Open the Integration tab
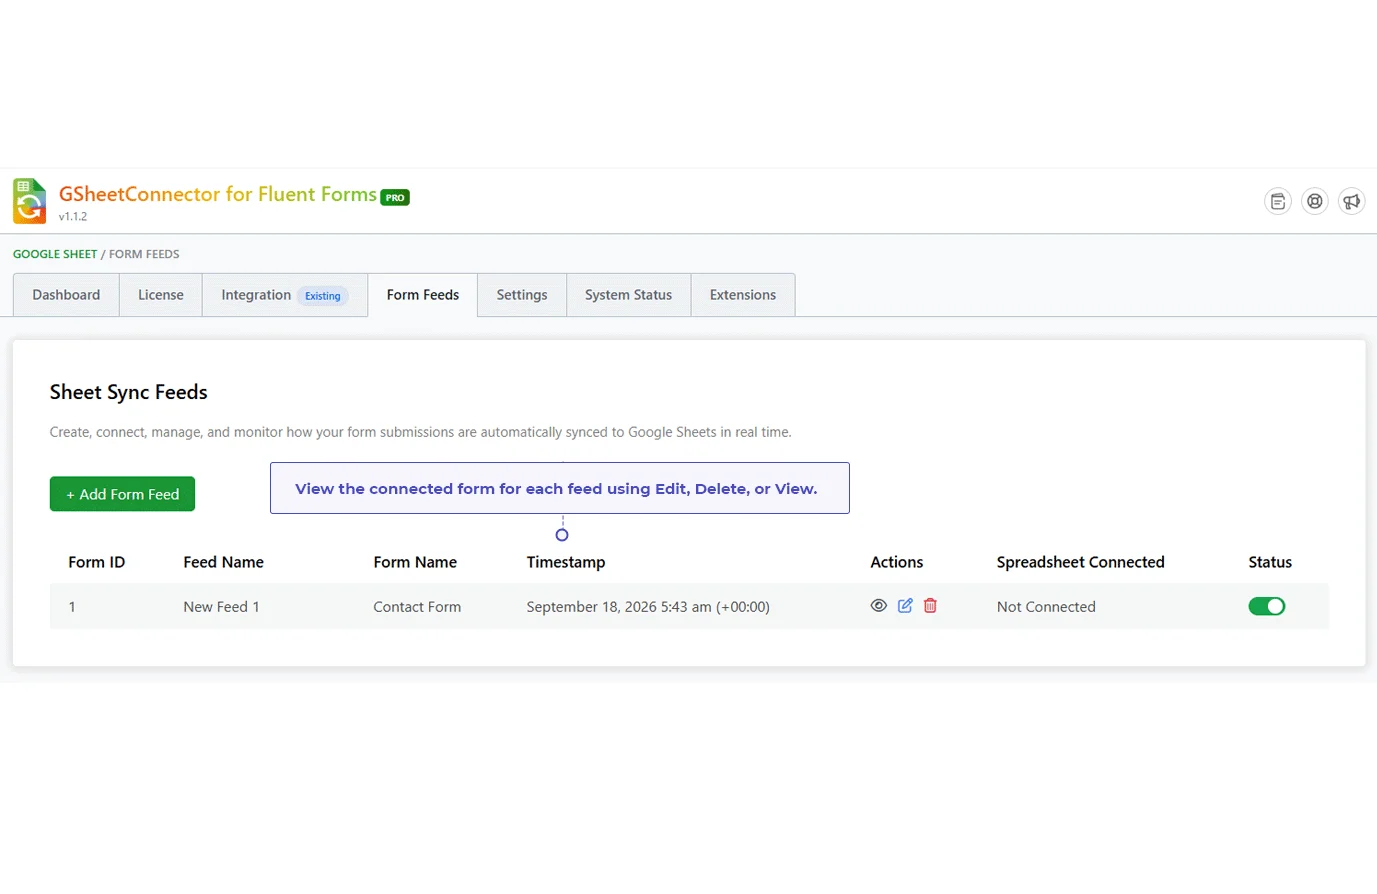Image resolution: width=1377 pixels, height=894 pixels. click(x=285, y=295)
